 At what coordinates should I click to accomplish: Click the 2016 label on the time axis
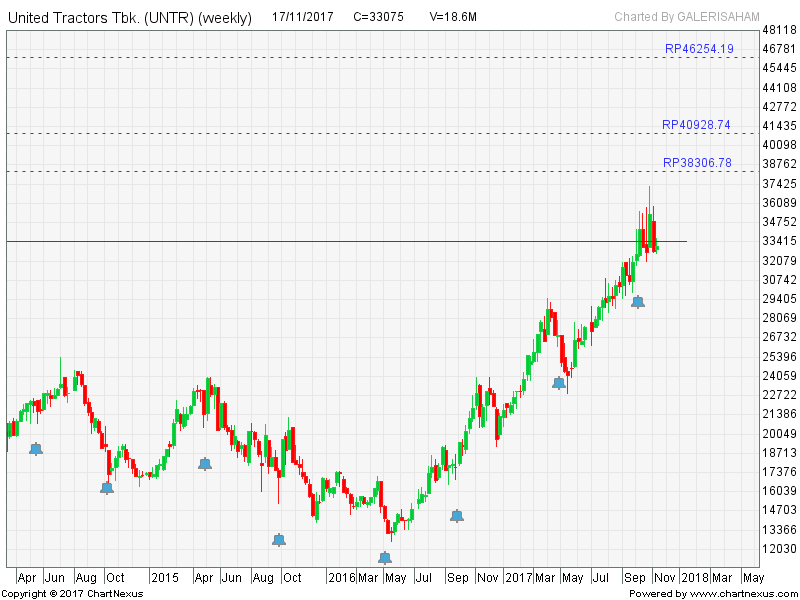click(341, 578)
